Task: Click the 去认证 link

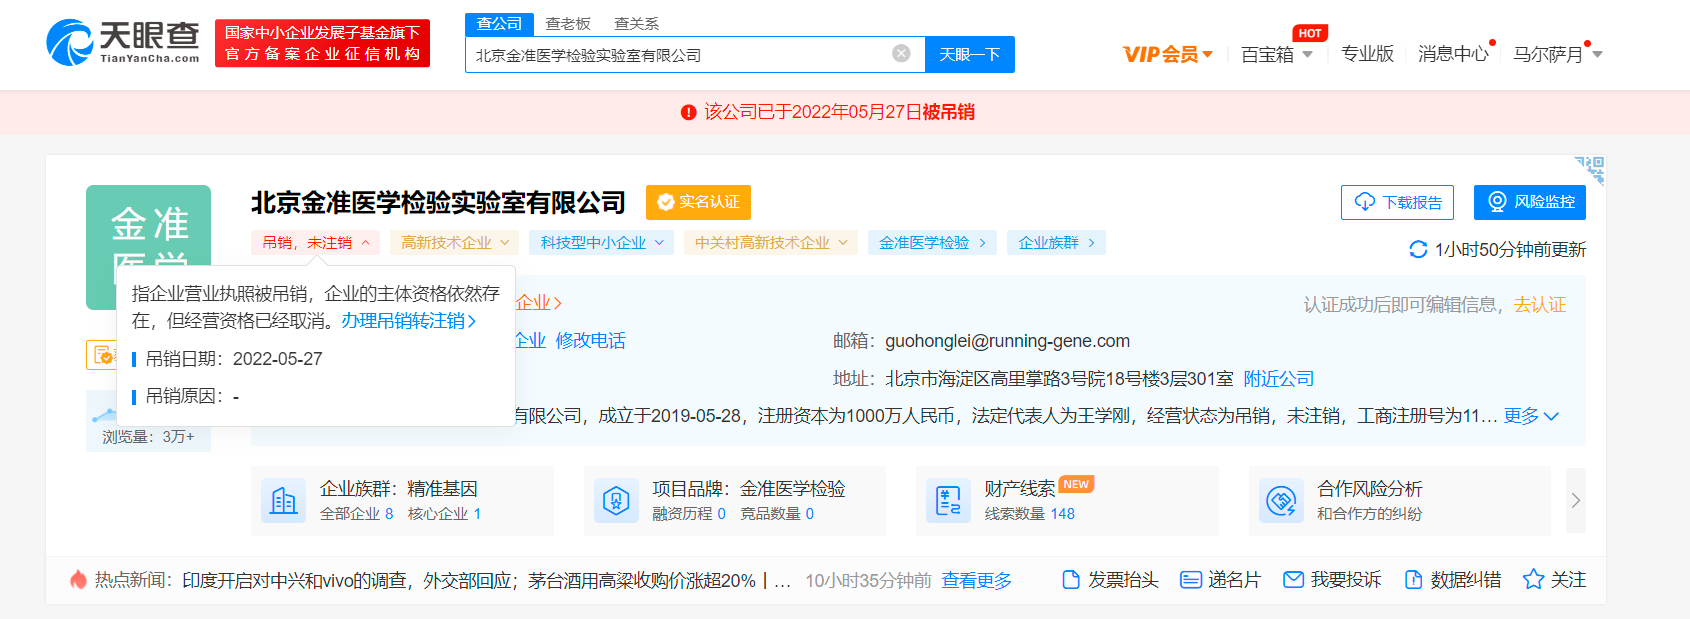Action: coord(1540,304)
